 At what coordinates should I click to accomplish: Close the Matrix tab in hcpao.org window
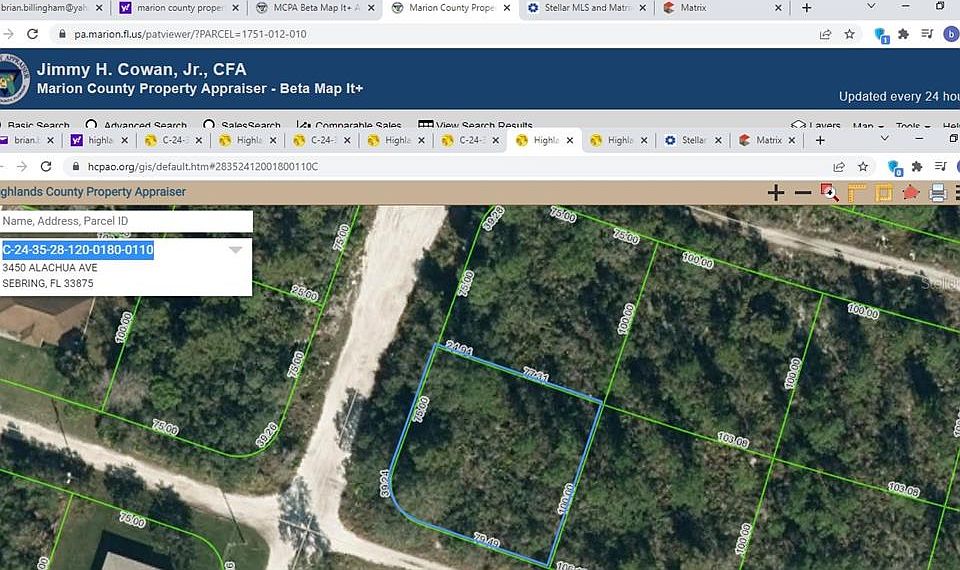[792, 140]
